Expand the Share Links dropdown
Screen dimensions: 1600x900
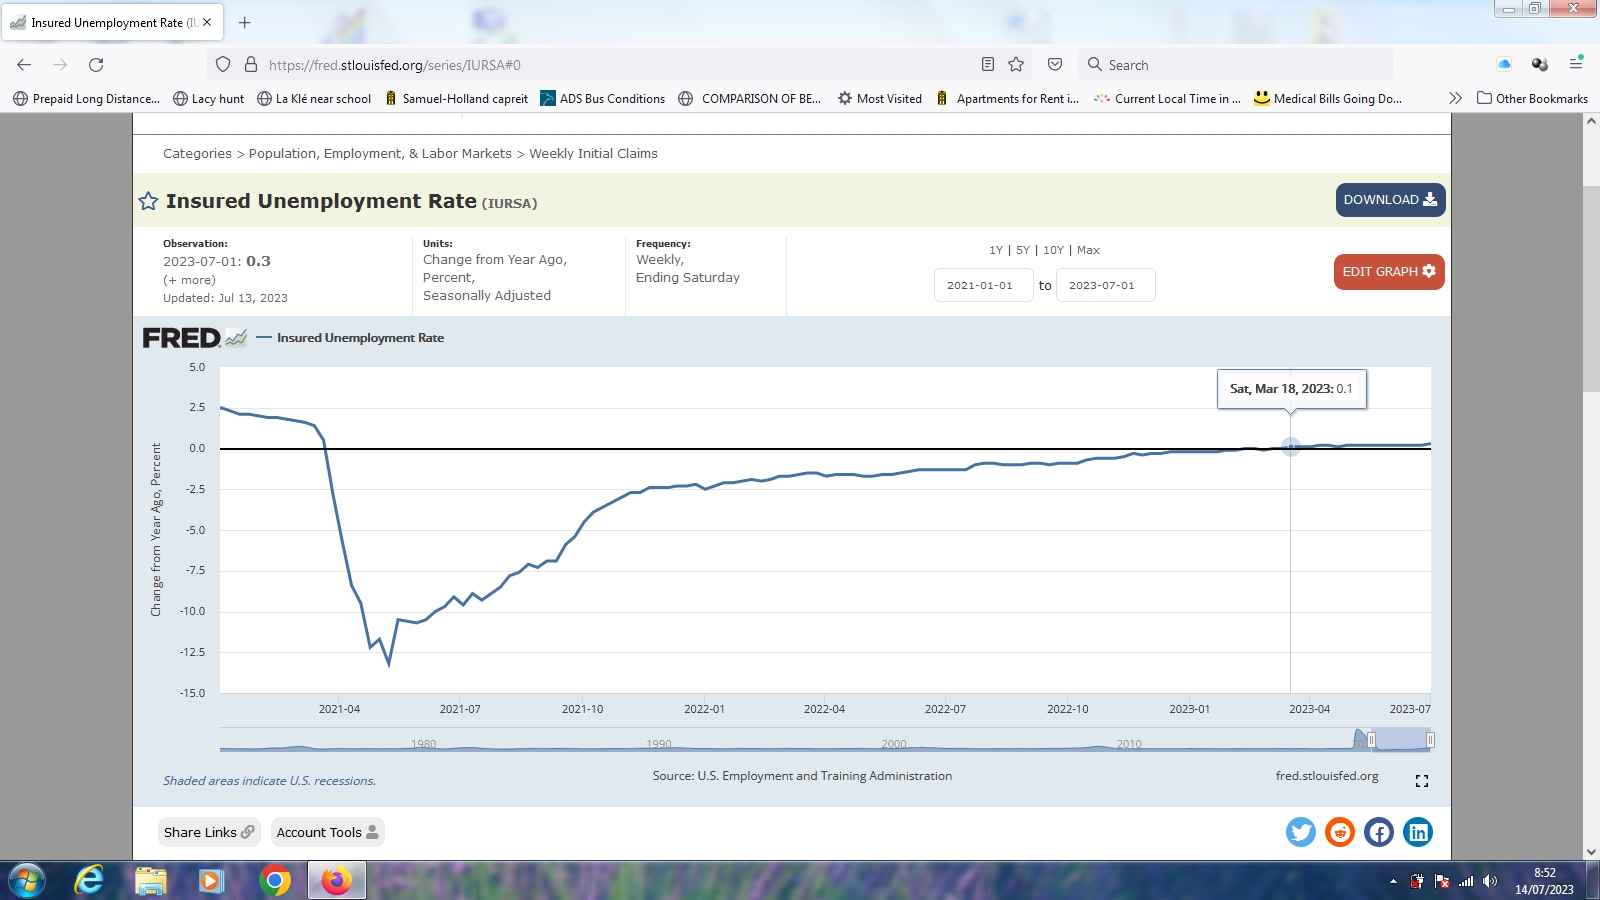coord(209,832)
